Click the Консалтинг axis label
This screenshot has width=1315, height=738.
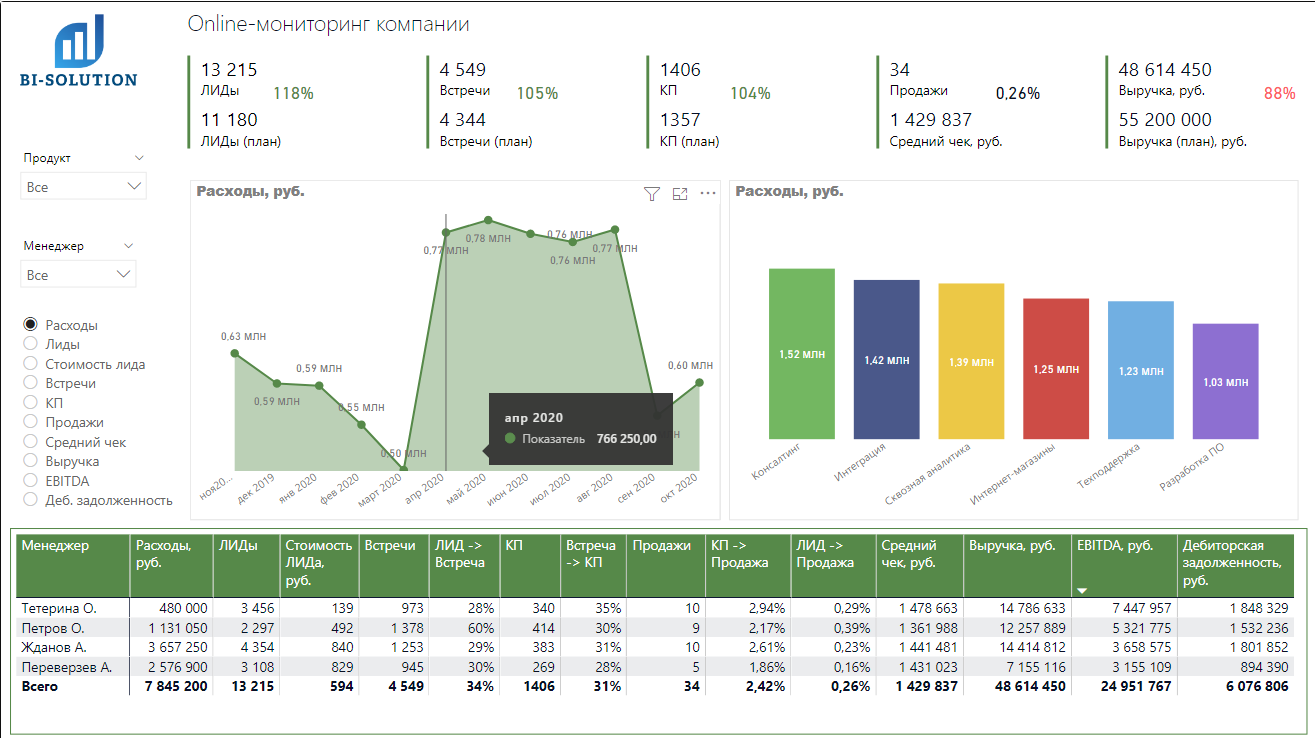(x=779, y=461)
